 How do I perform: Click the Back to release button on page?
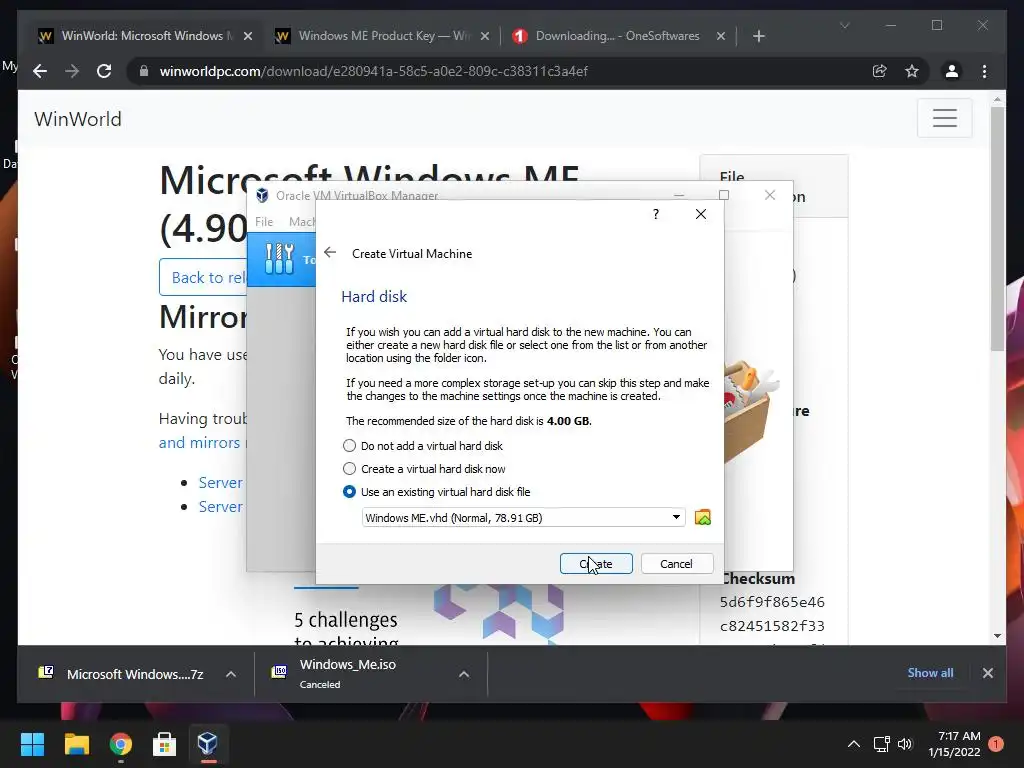(x=204, y=277)
